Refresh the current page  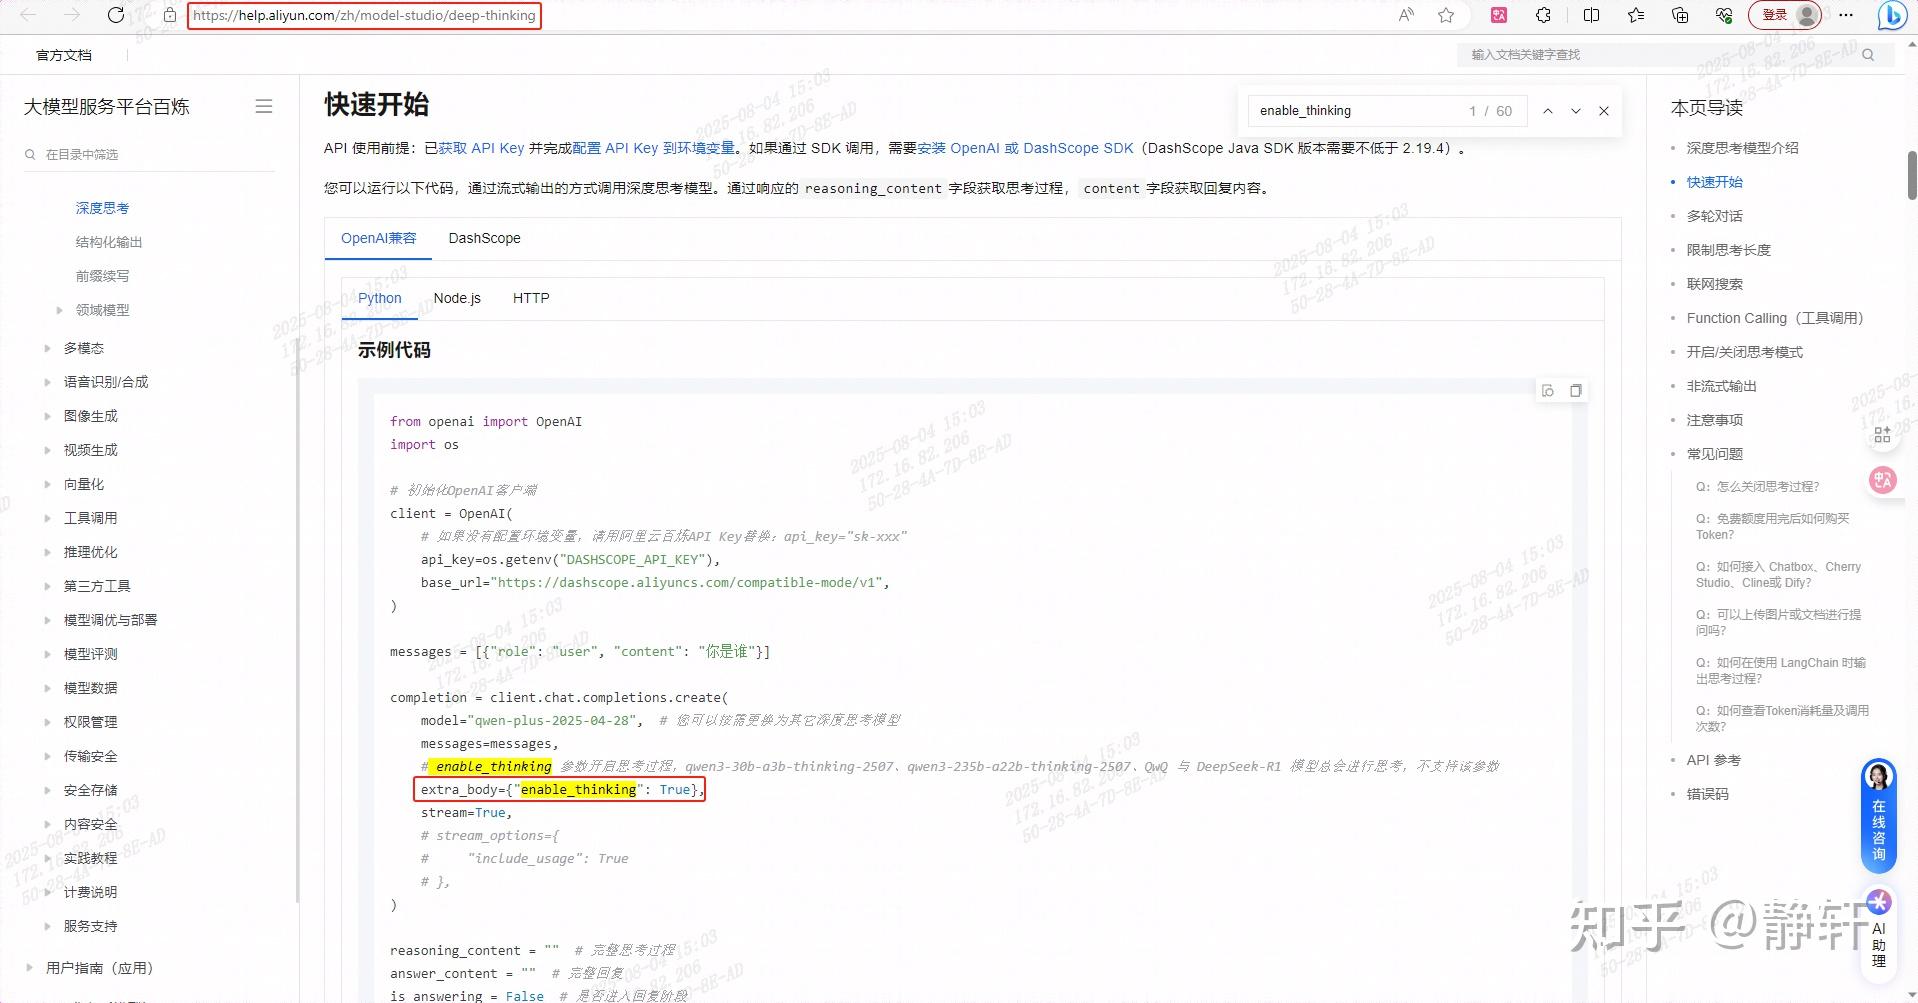coord(115,15)
